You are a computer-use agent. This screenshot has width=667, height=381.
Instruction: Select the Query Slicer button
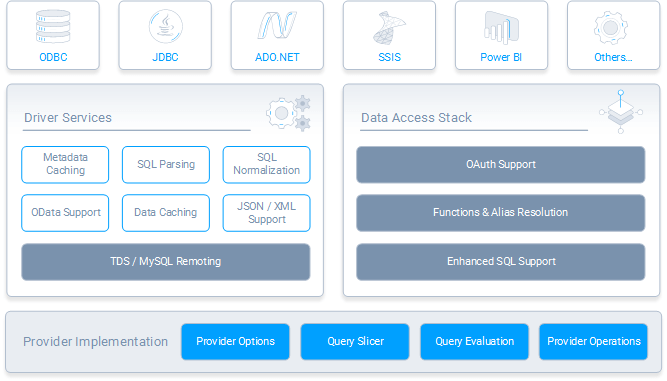tap(355, 341)
